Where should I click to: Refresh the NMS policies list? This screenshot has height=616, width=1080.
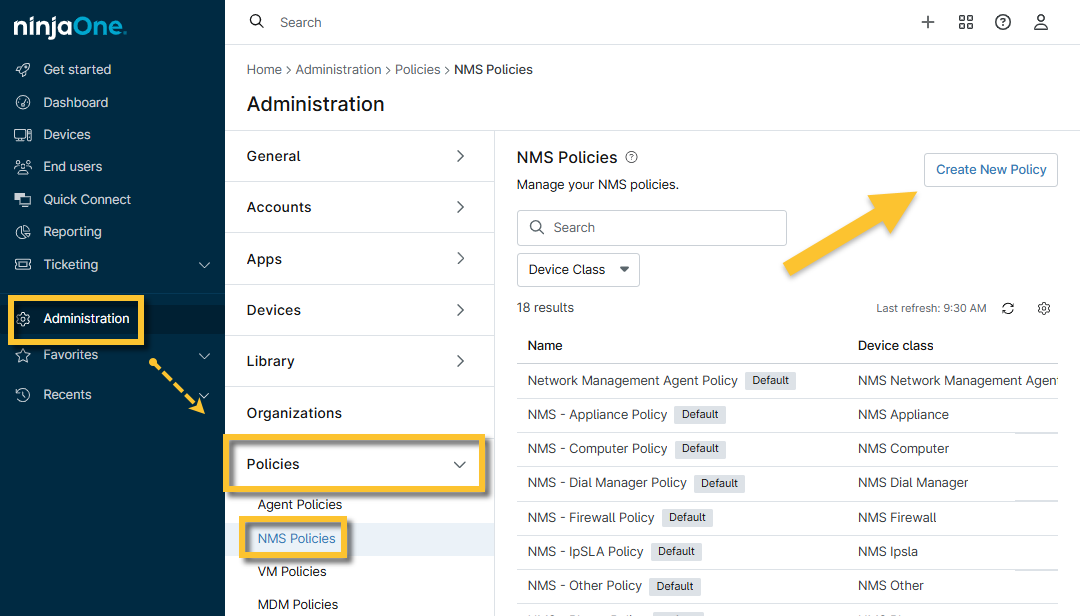pyautogui.click(x=1008, y=308)
